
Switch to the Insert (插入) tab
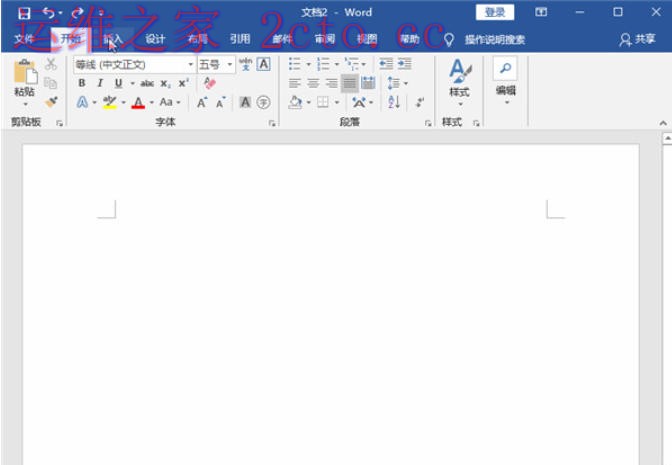coord(113,39)
